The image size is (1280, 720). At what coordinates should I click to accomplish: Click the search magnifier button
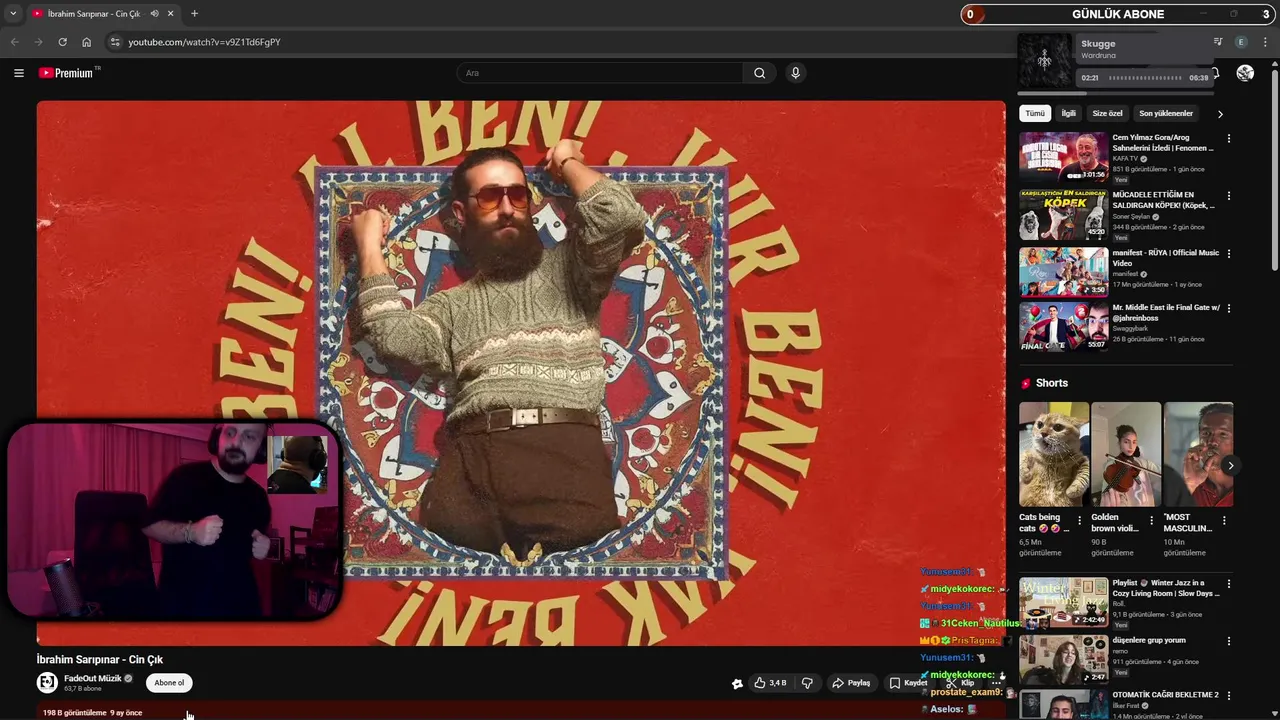click(760, 73)
